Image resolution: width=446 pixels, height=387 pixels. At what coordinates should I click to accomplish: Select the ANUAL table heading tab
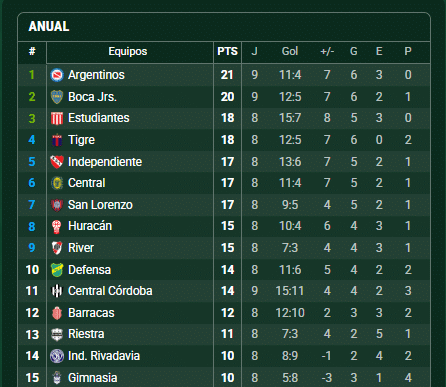(49, 26)
